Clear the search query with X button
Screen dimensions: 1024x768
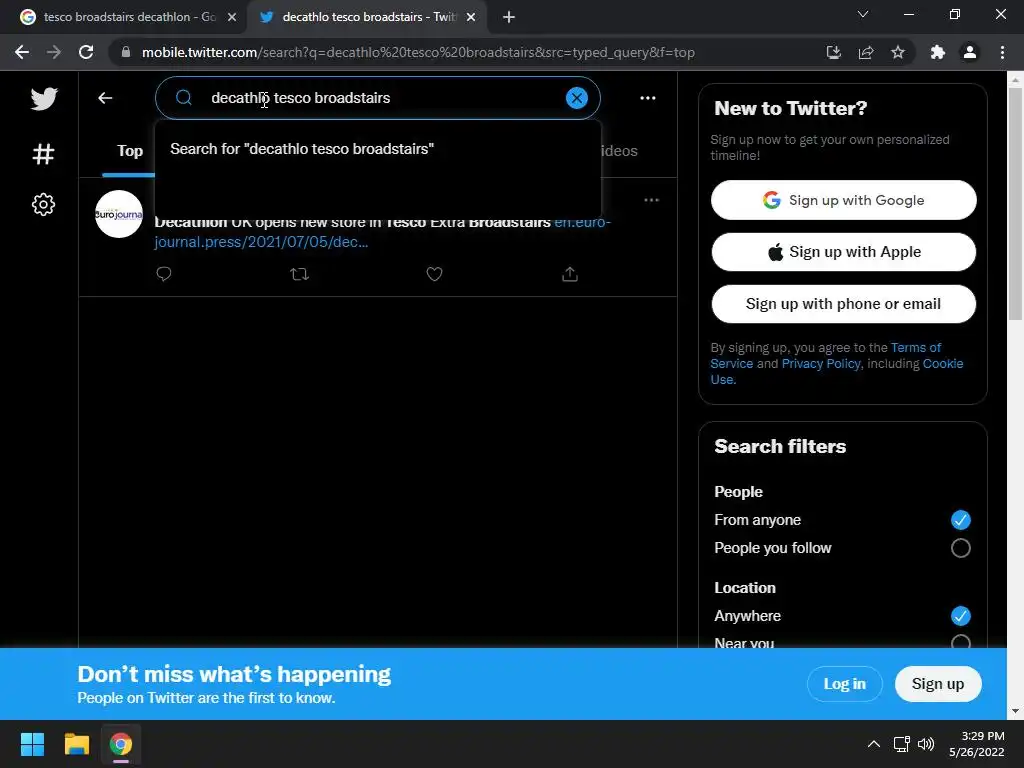coord(576,98)
